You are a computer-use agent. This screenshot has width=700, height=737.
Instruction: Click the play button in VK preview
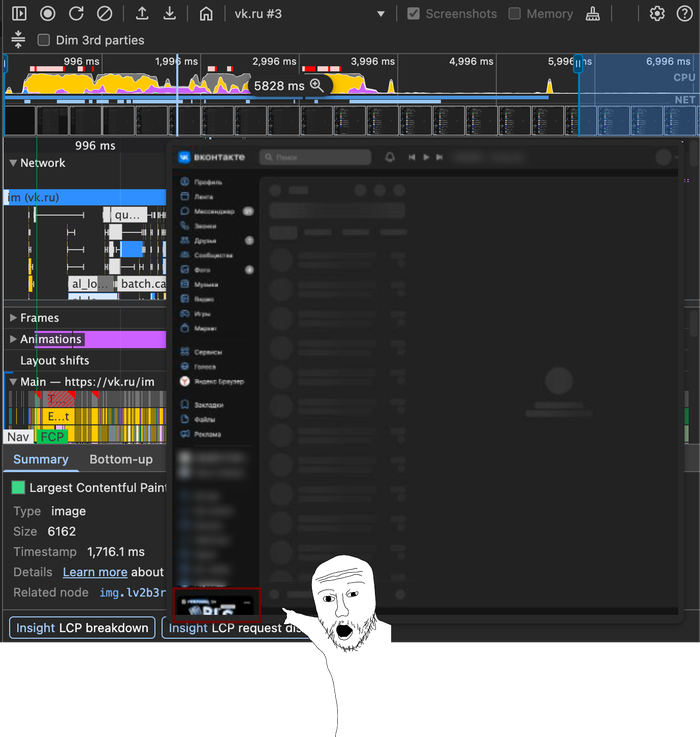426,157
